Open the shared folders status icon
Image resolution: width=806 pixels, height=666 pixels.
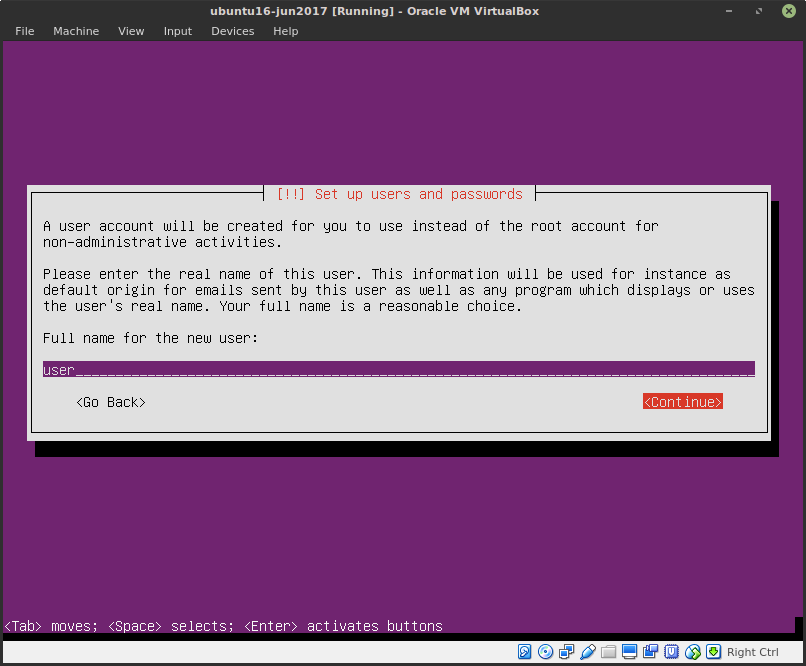608,651
